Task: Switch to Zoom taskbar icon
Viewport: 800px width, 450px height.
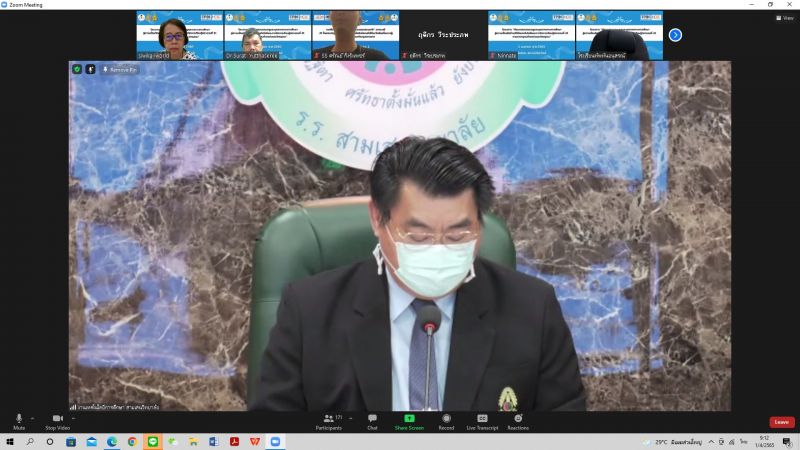Action: (x=275, y=442)
